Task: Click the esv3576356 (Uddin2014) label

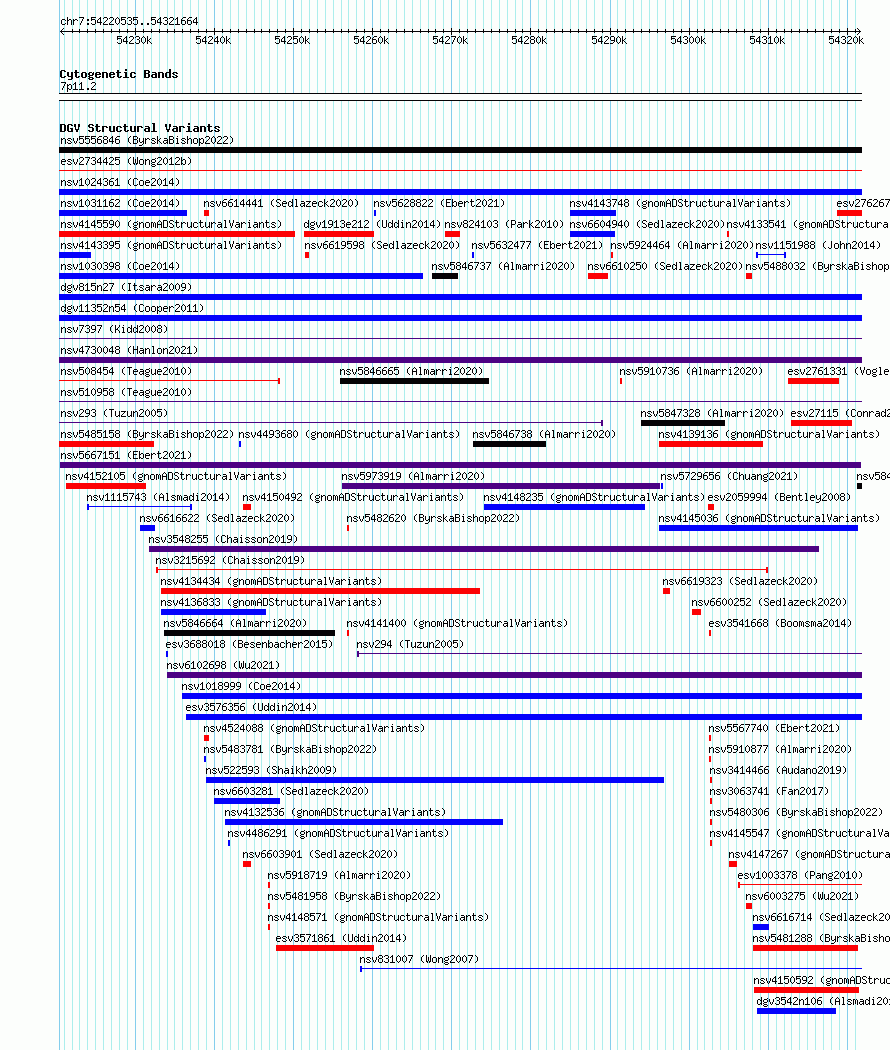Action: pyautogui.click(x=251, y=708)
